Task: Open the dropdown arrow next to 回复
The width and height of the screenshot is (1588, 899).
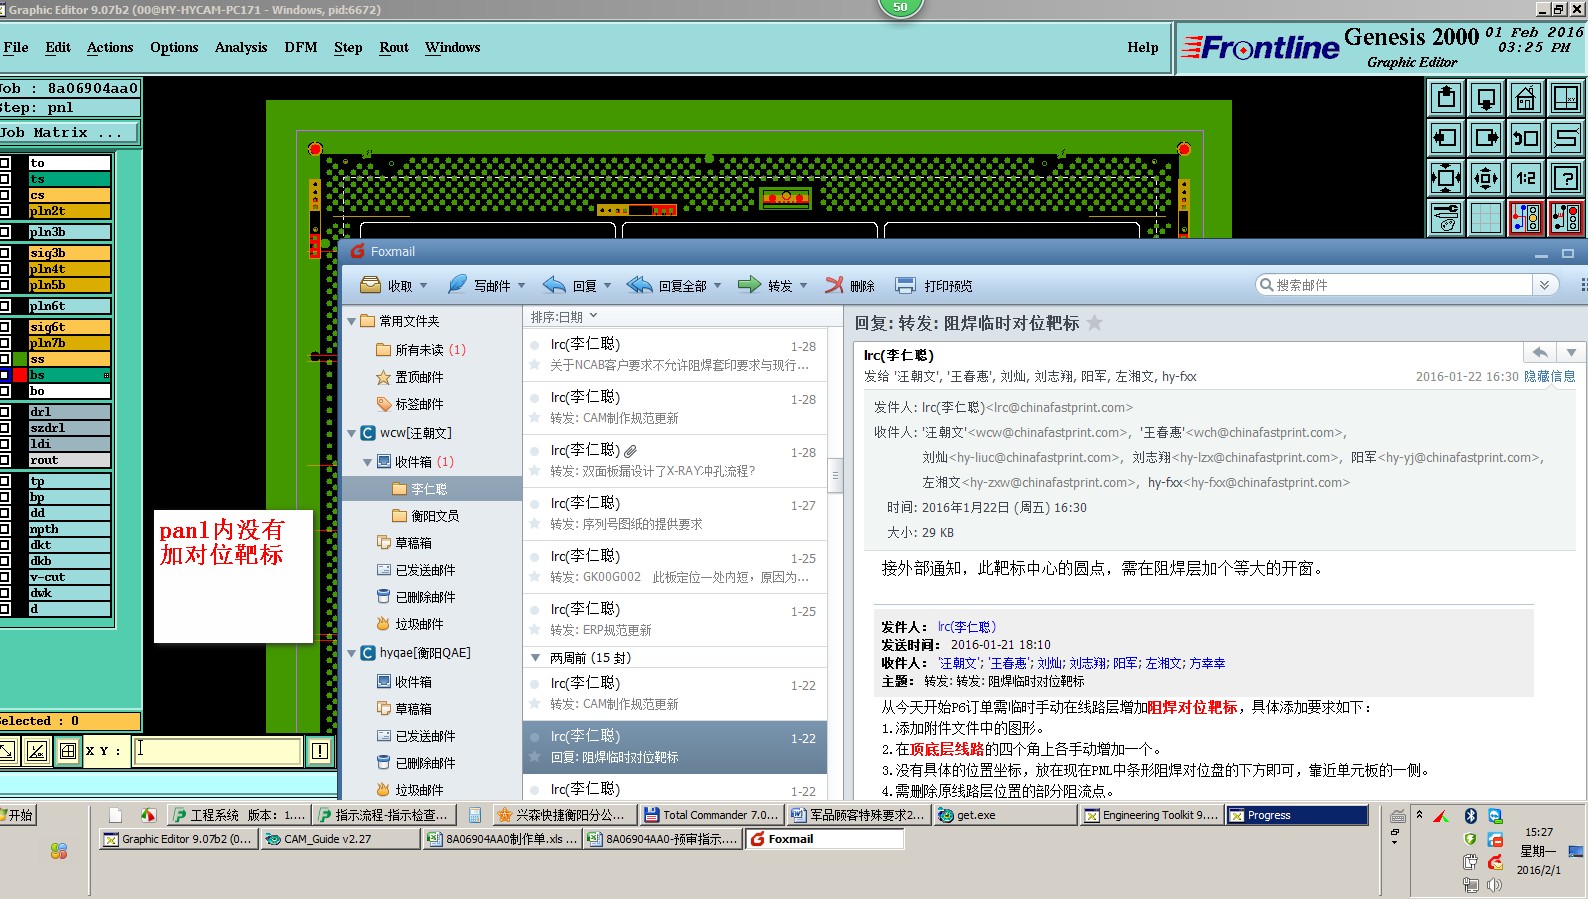Action: [x=607, y=286]
